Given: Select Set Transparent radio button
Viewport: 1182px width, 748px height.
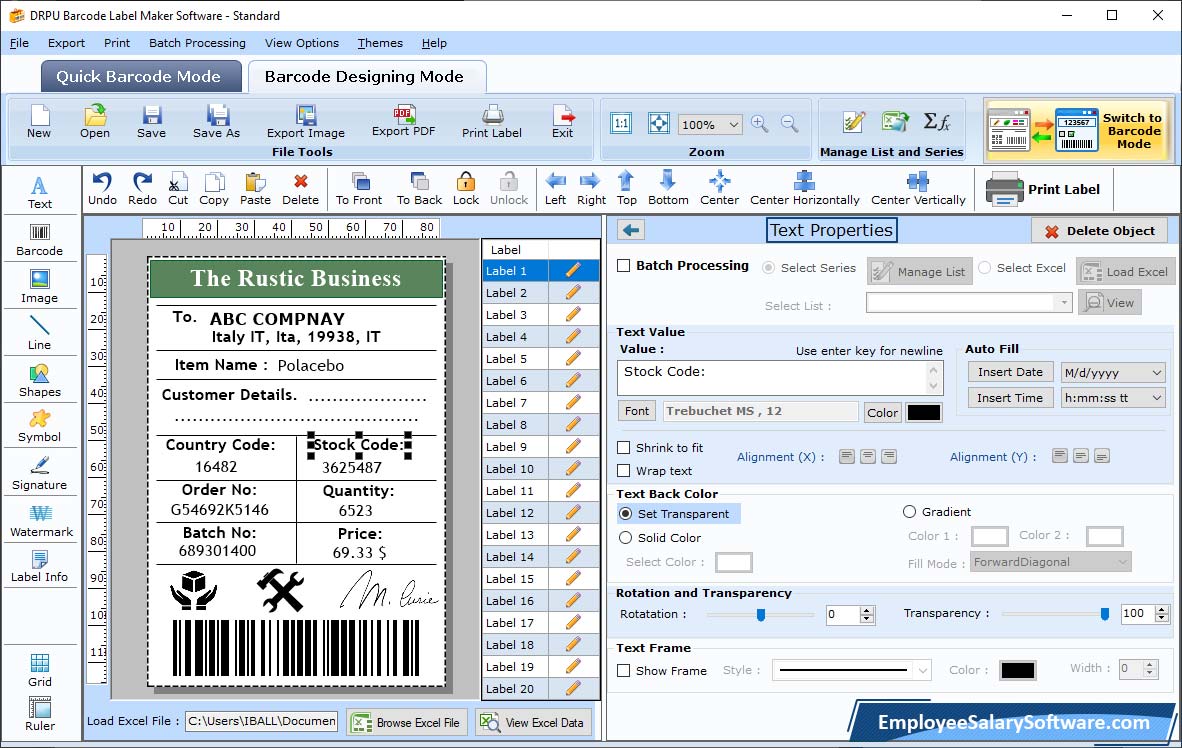Looking at the screenshot, I should 626,513.
